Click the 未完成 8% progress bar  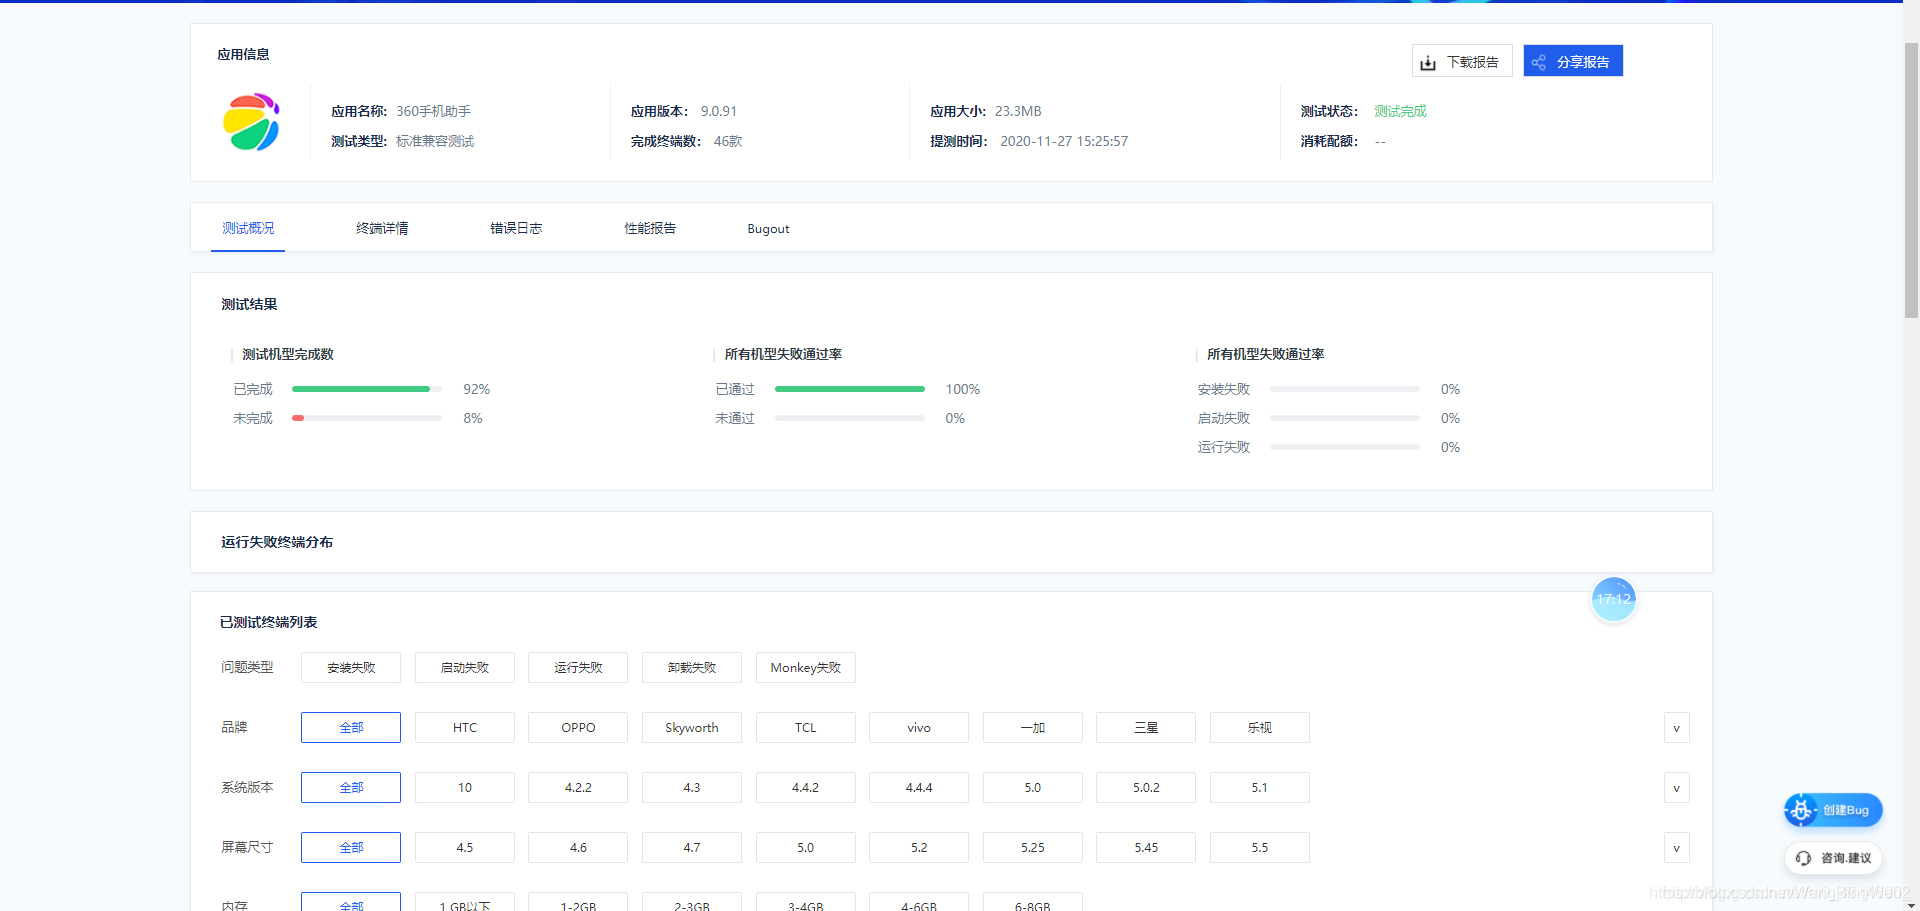(x=367, y=418)
